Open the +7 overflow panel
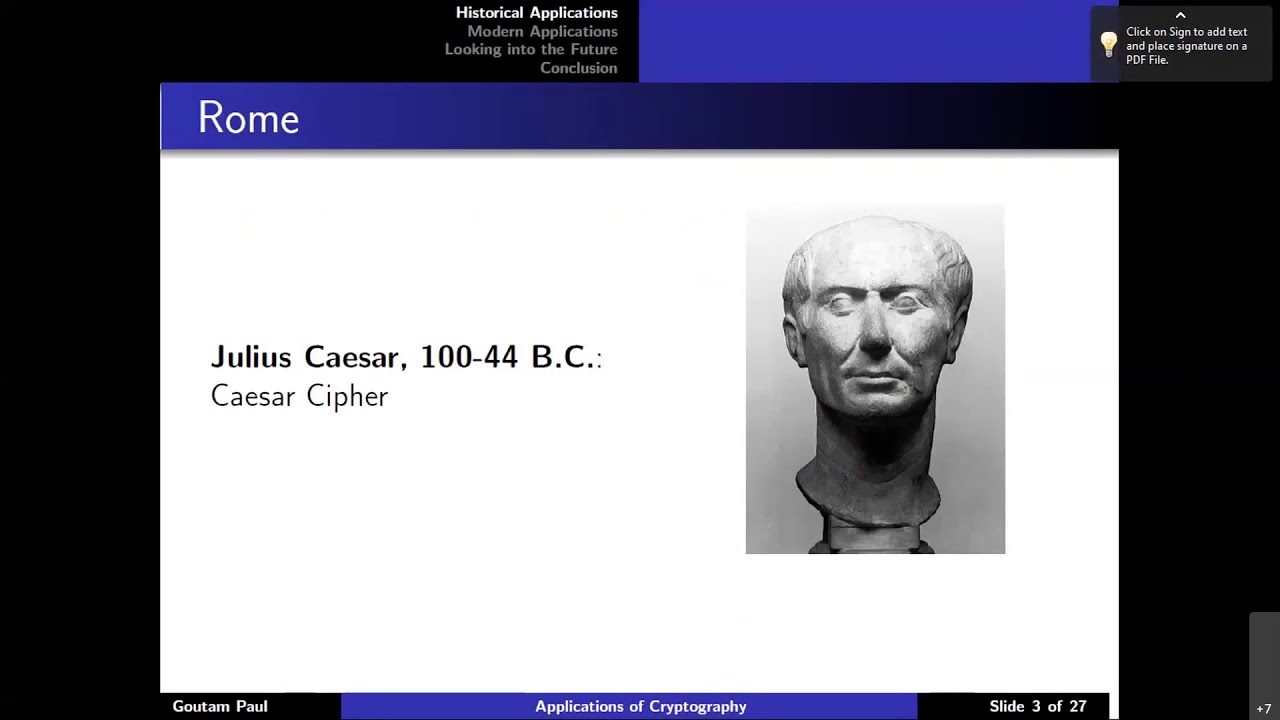Screen dimensions: 1280x720 tap(1264, 708)
